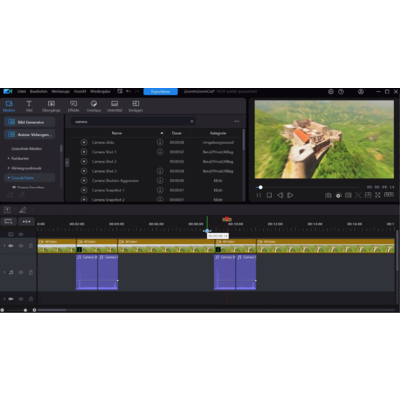400x400 pixels.
Task: Click the stop button under preview
Action: pyautogui.click(x=269, y=195)
